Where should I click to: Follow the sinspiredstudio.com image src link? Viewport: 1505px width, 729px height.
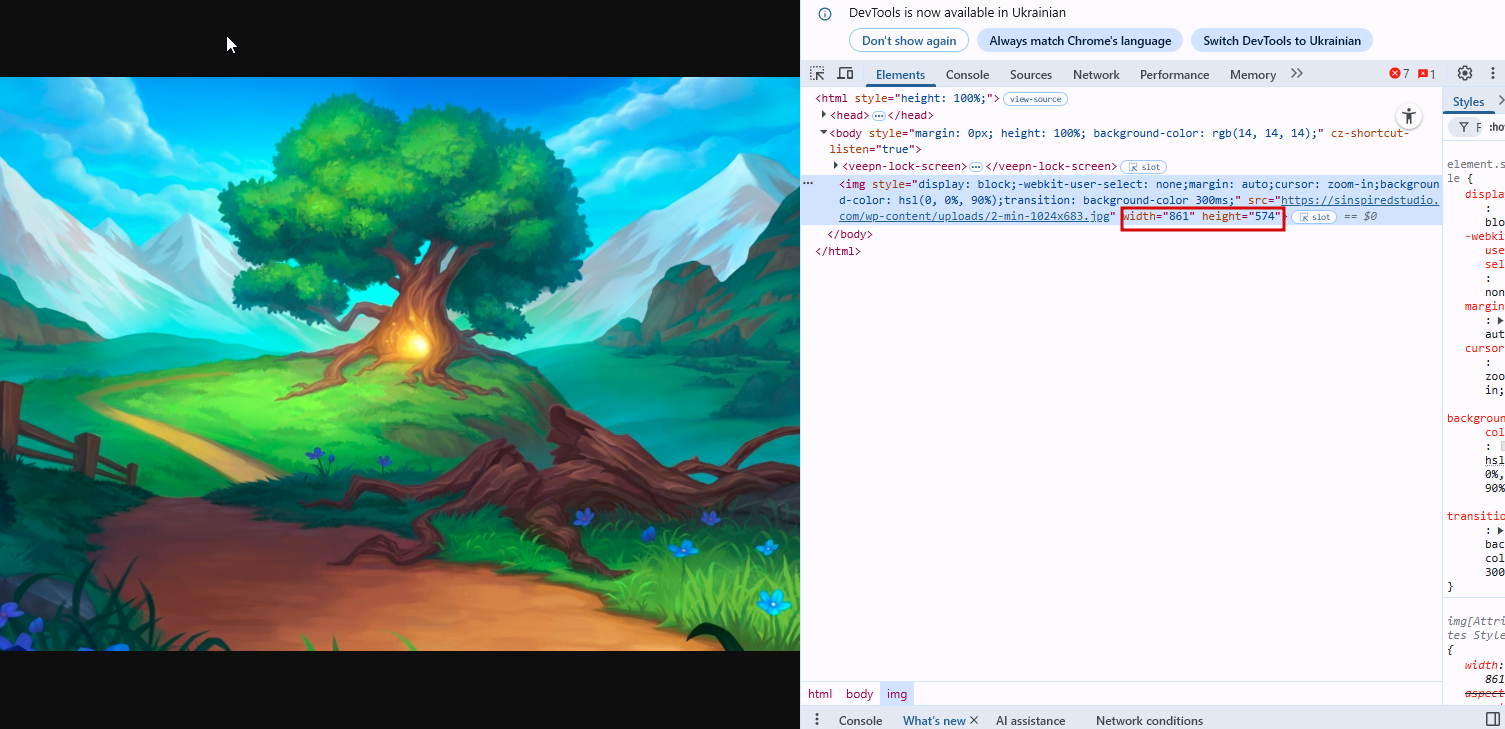tap(1138, 208)
